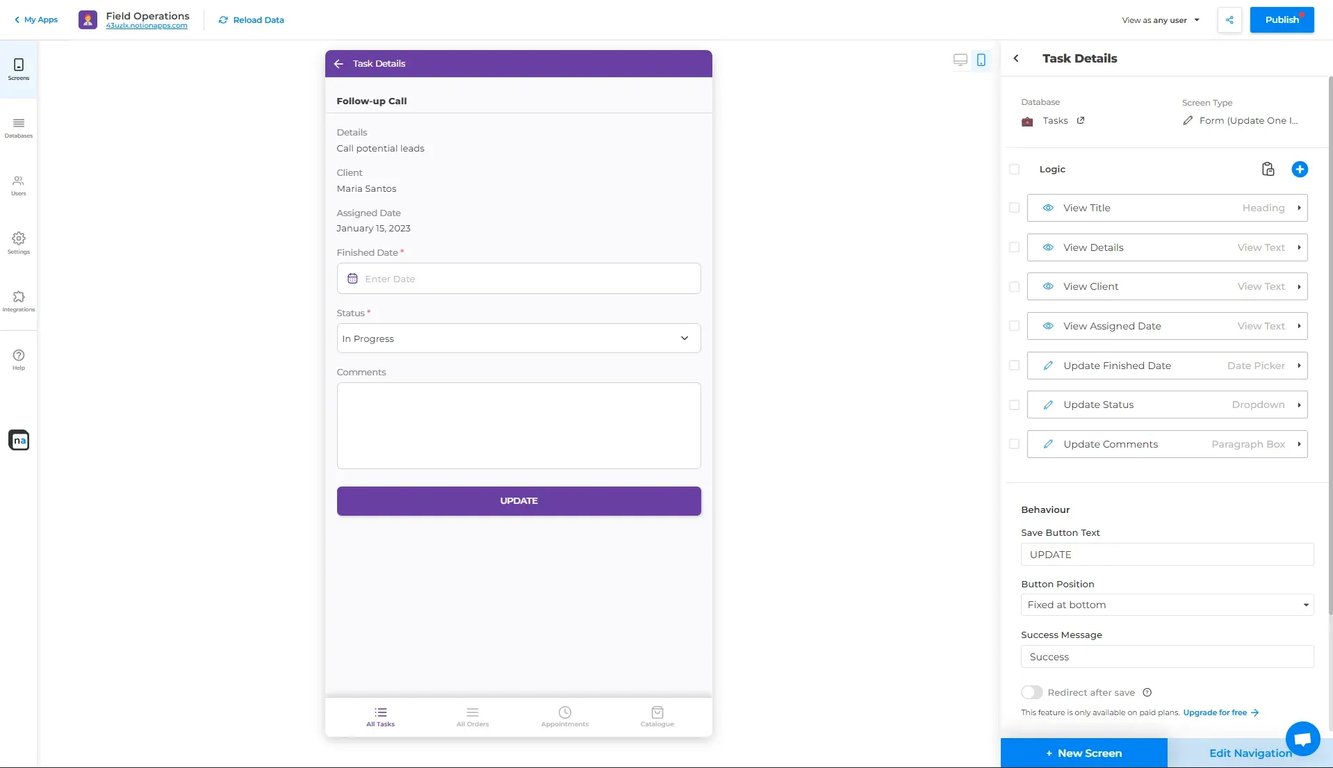Screen dimensions: 1333x768
Task: Click the purple UPDATE button
Action: [x=518, y=501]
